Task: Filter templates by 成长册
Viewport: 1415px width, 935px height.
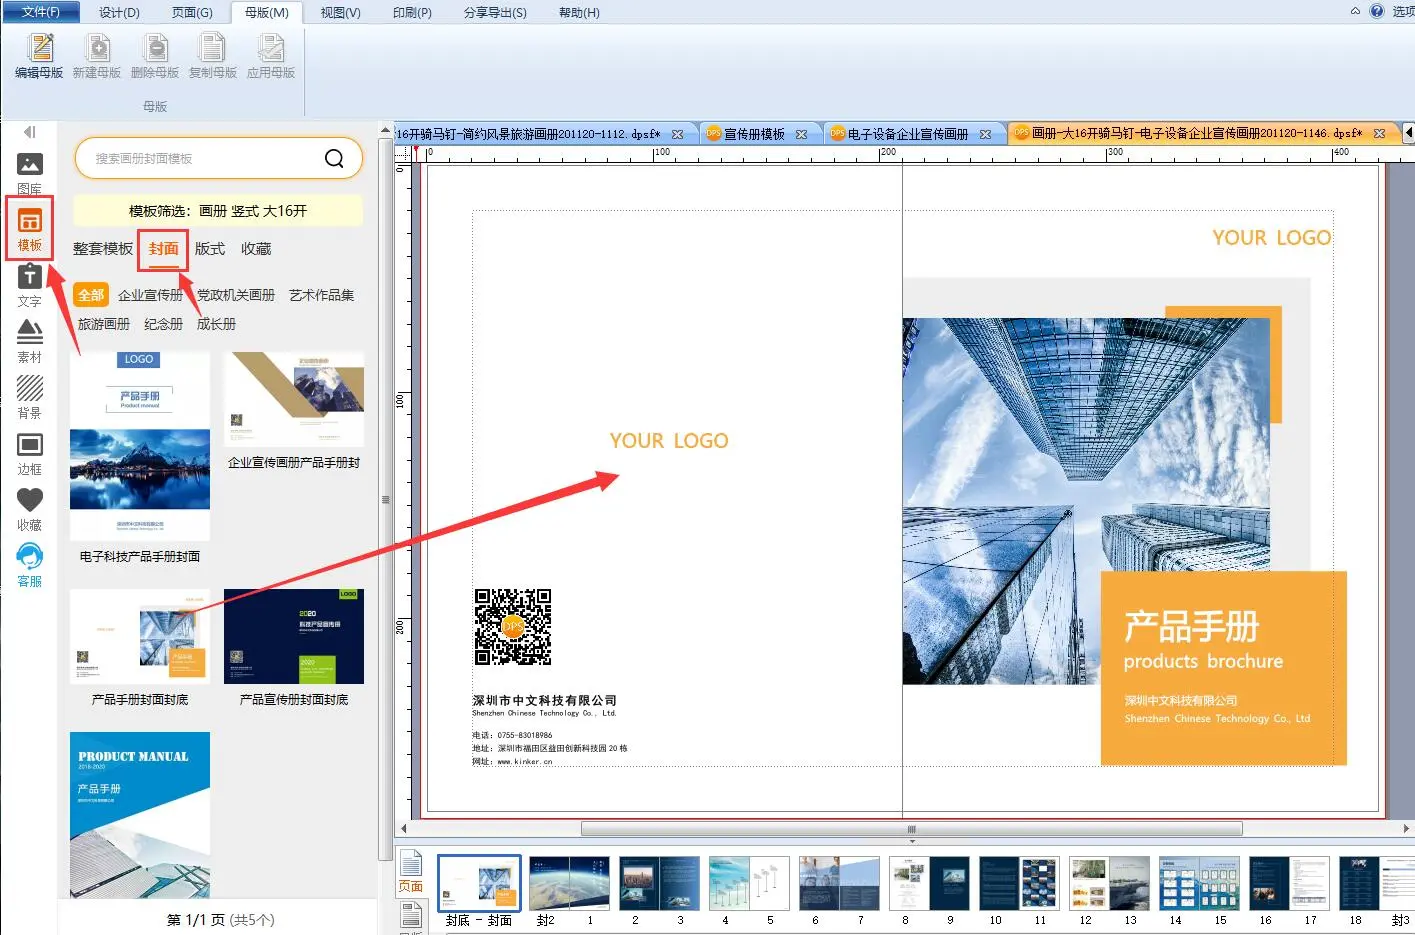Action: tap(216, 324)
